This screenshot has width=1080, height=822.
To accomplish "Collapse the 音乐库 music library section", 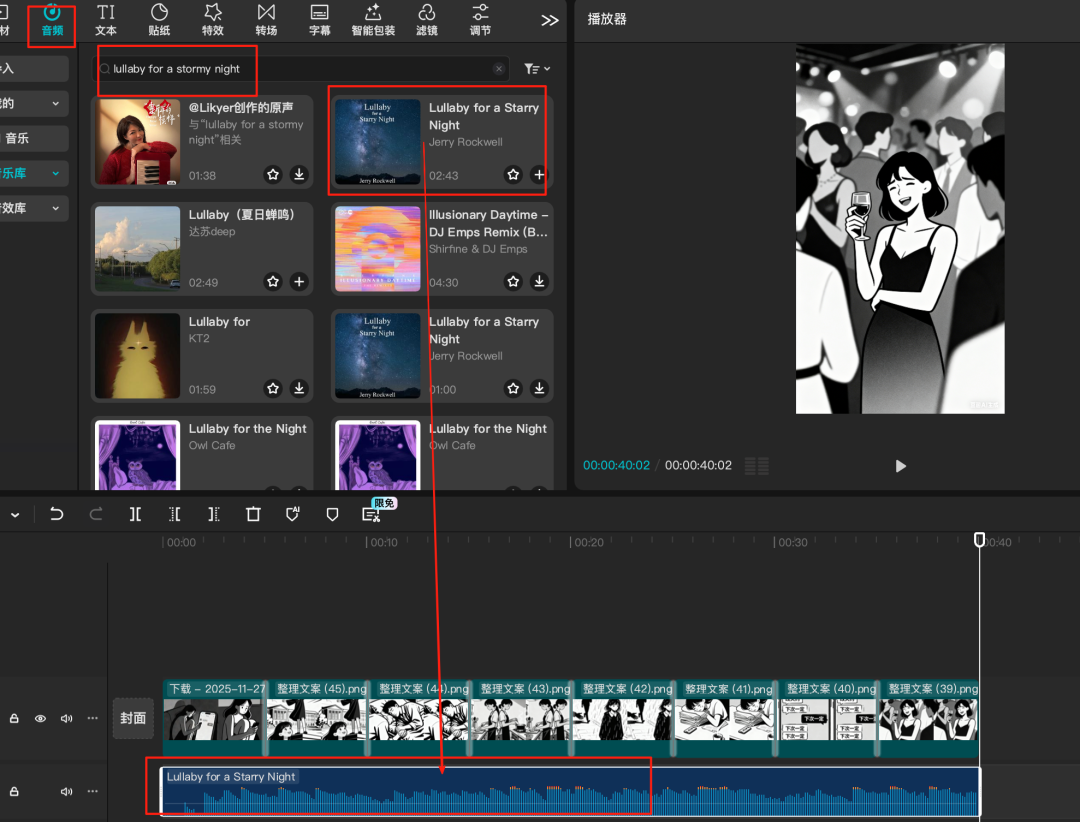I will click(x=55, y=174).
